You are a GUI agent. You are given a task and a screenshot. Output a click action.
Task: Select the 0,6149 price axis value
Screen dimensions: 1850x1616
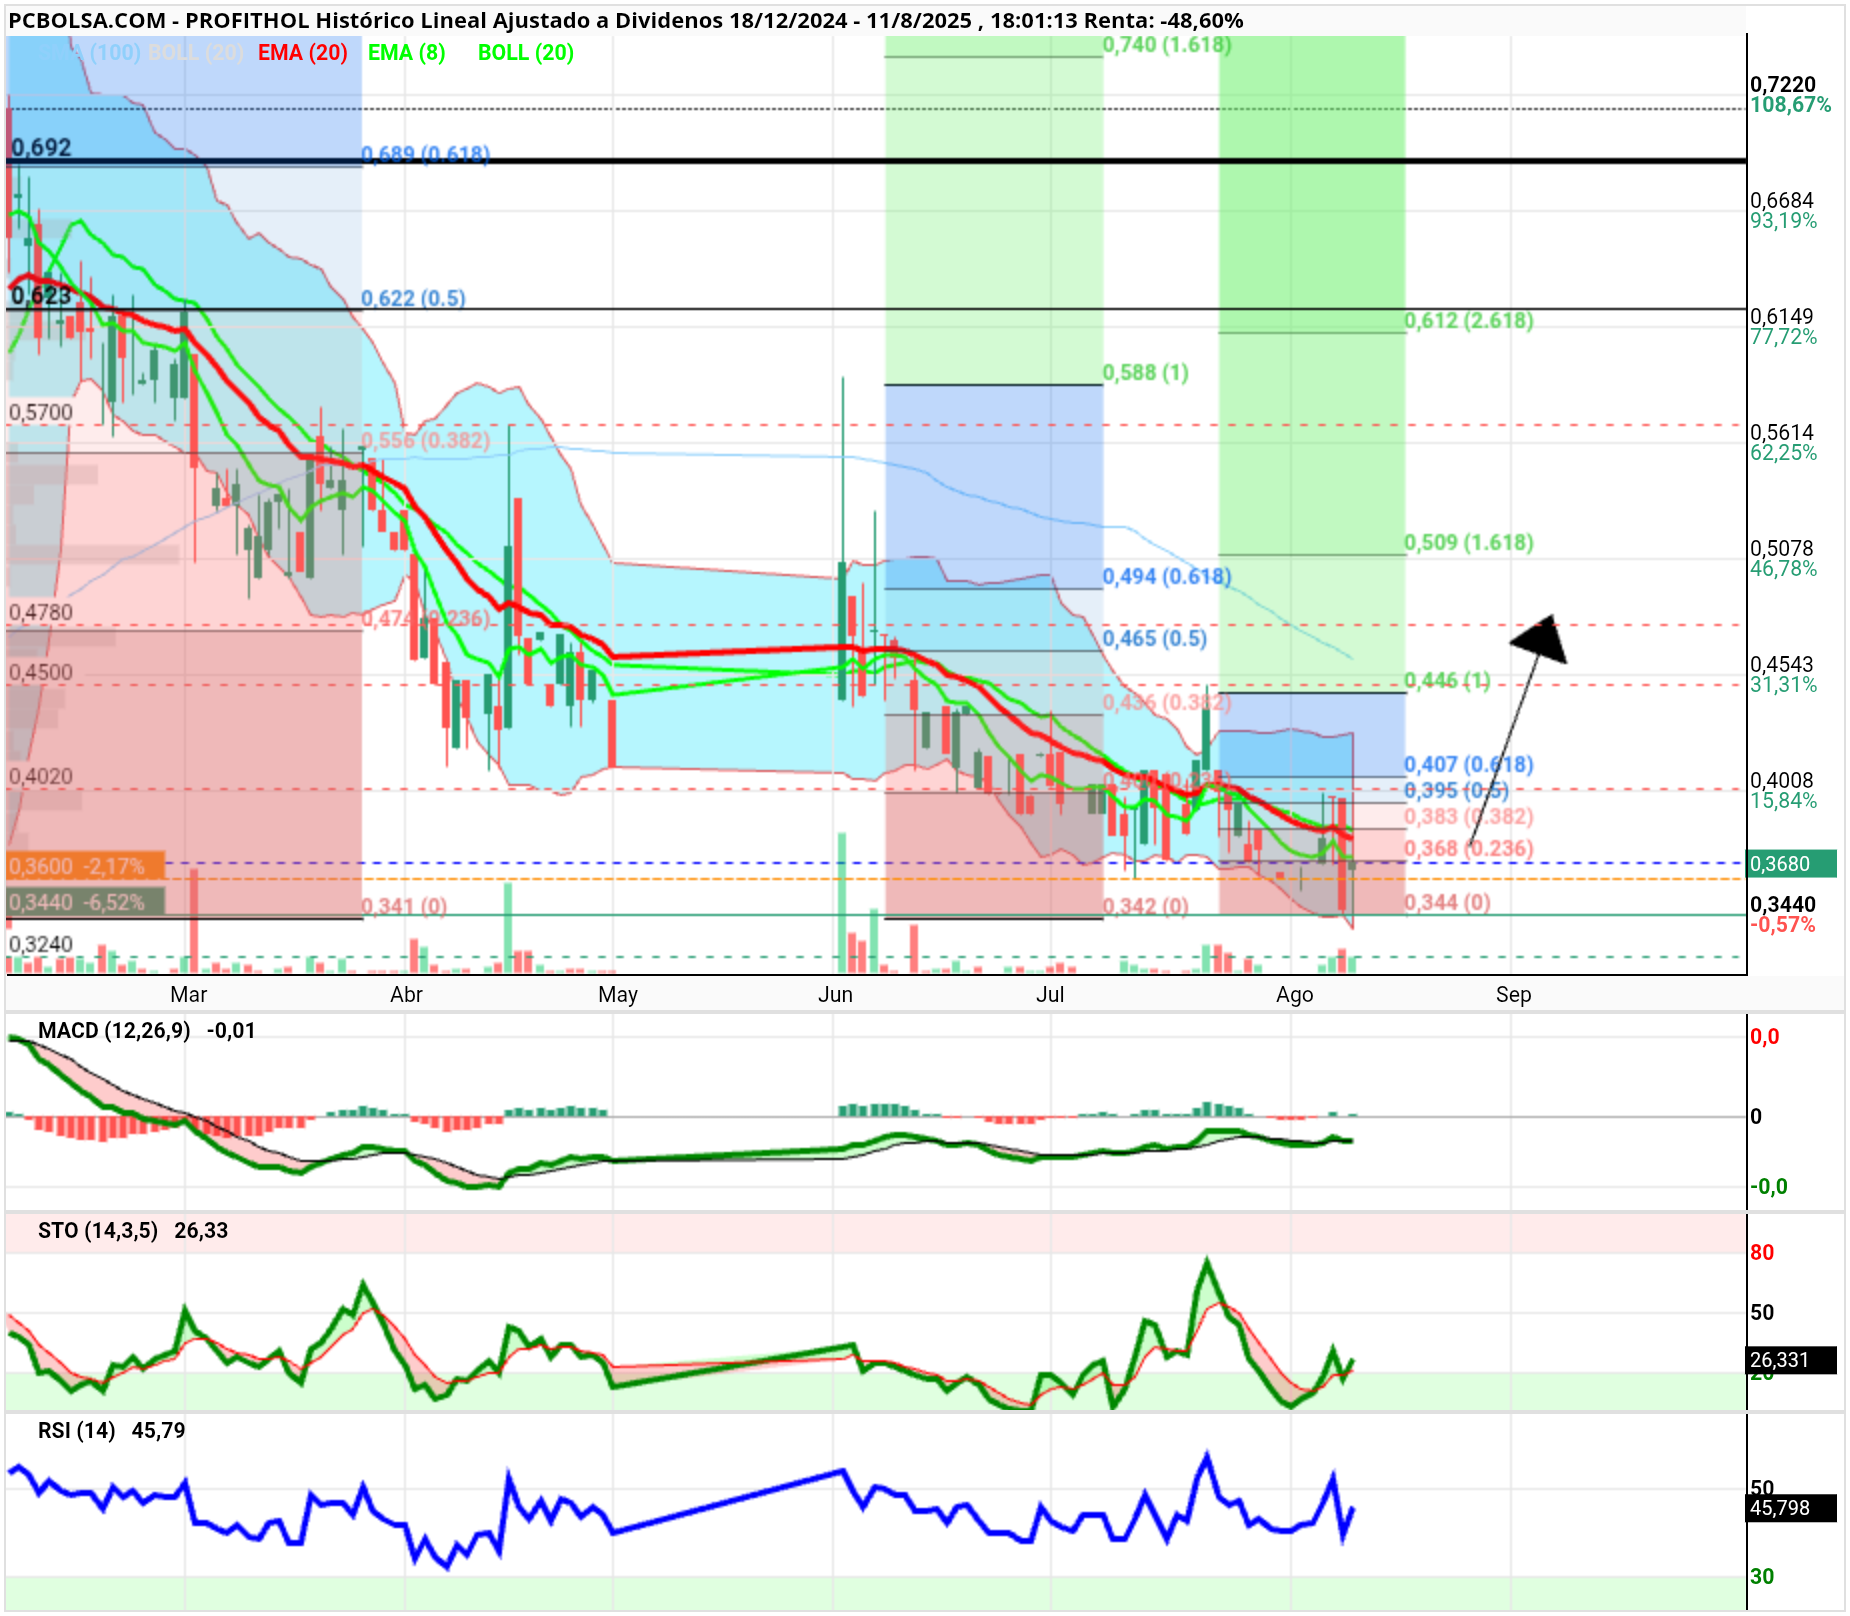(1783, 316)
